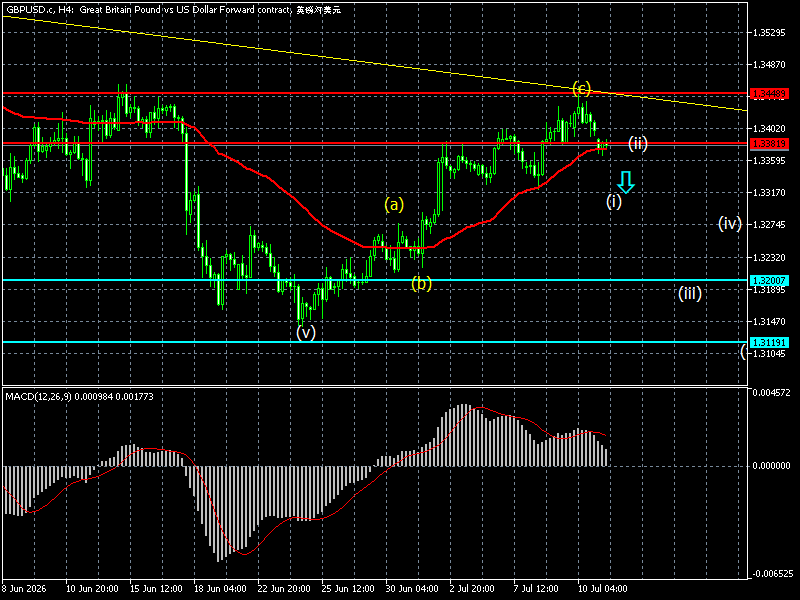Select the red 1.33819 price level tag
Image resolution: width=800 pixels, height=600 pixels.
click(x=769, y=143)
